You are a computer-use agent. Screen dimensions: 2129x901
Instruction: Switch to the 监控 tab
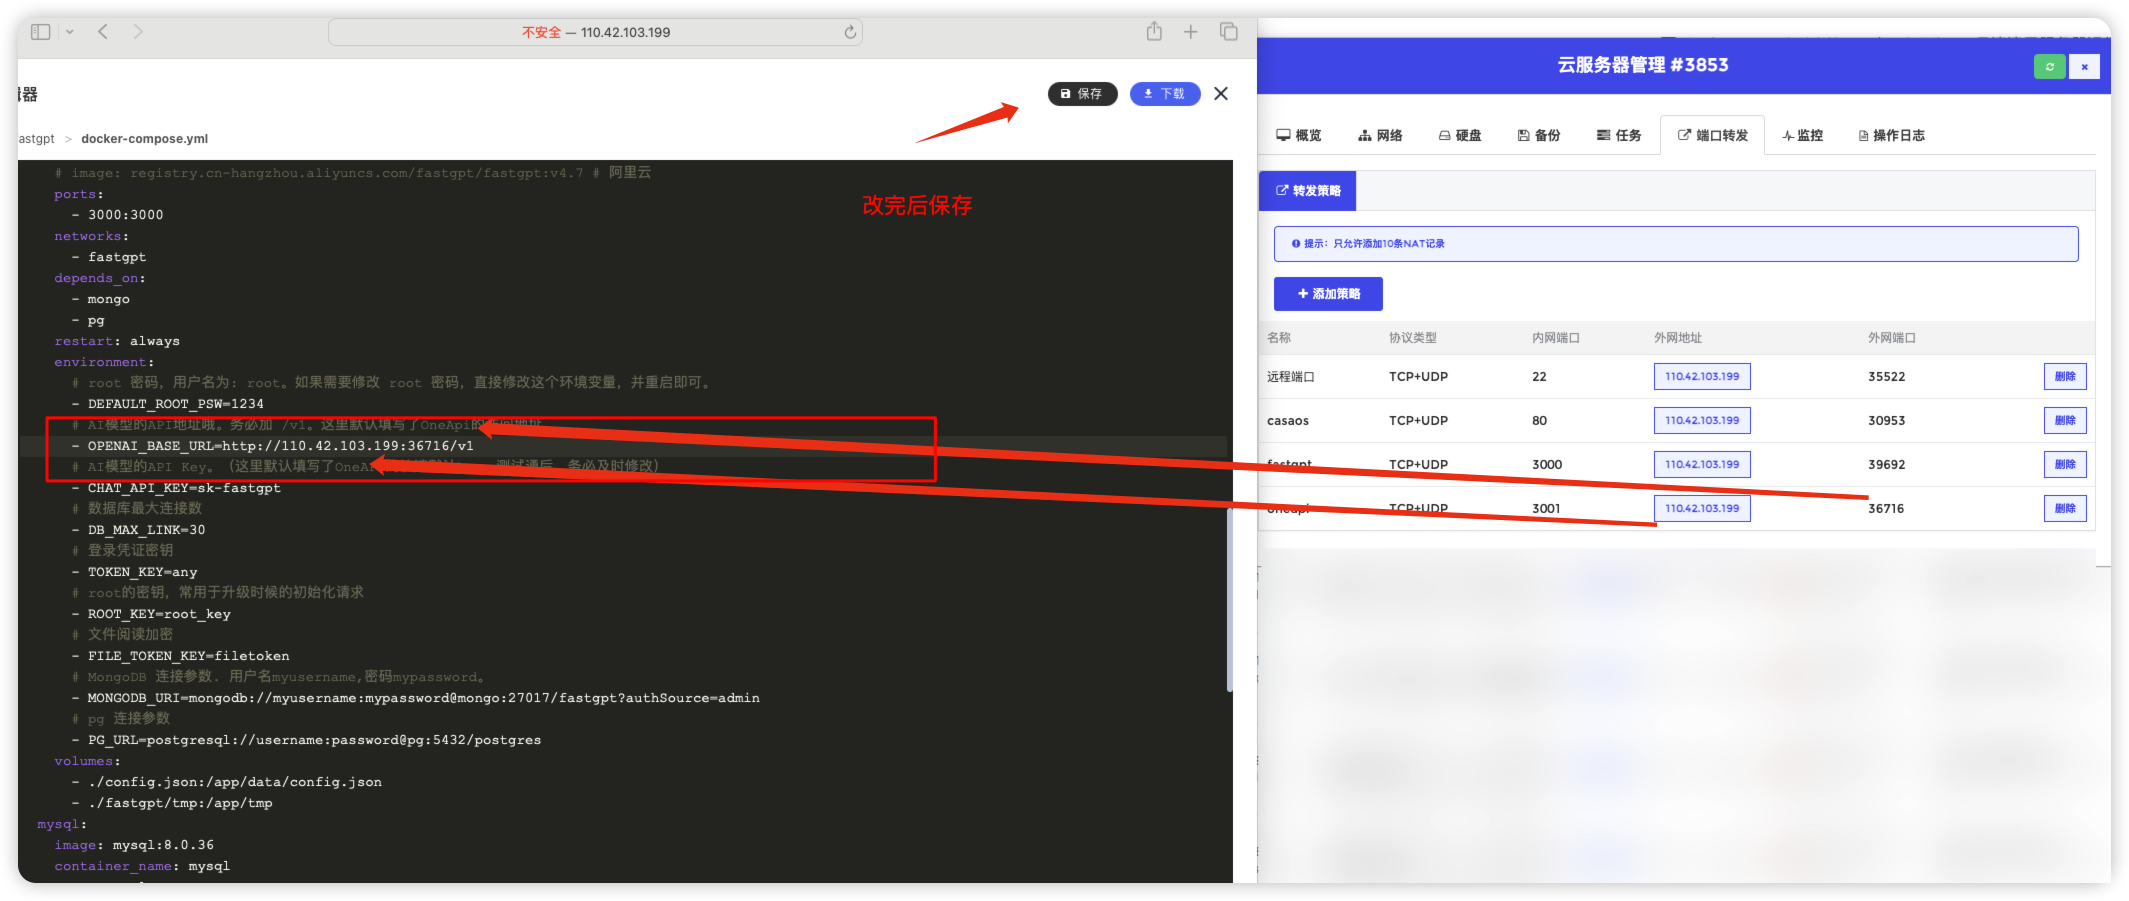(1803, 135)
